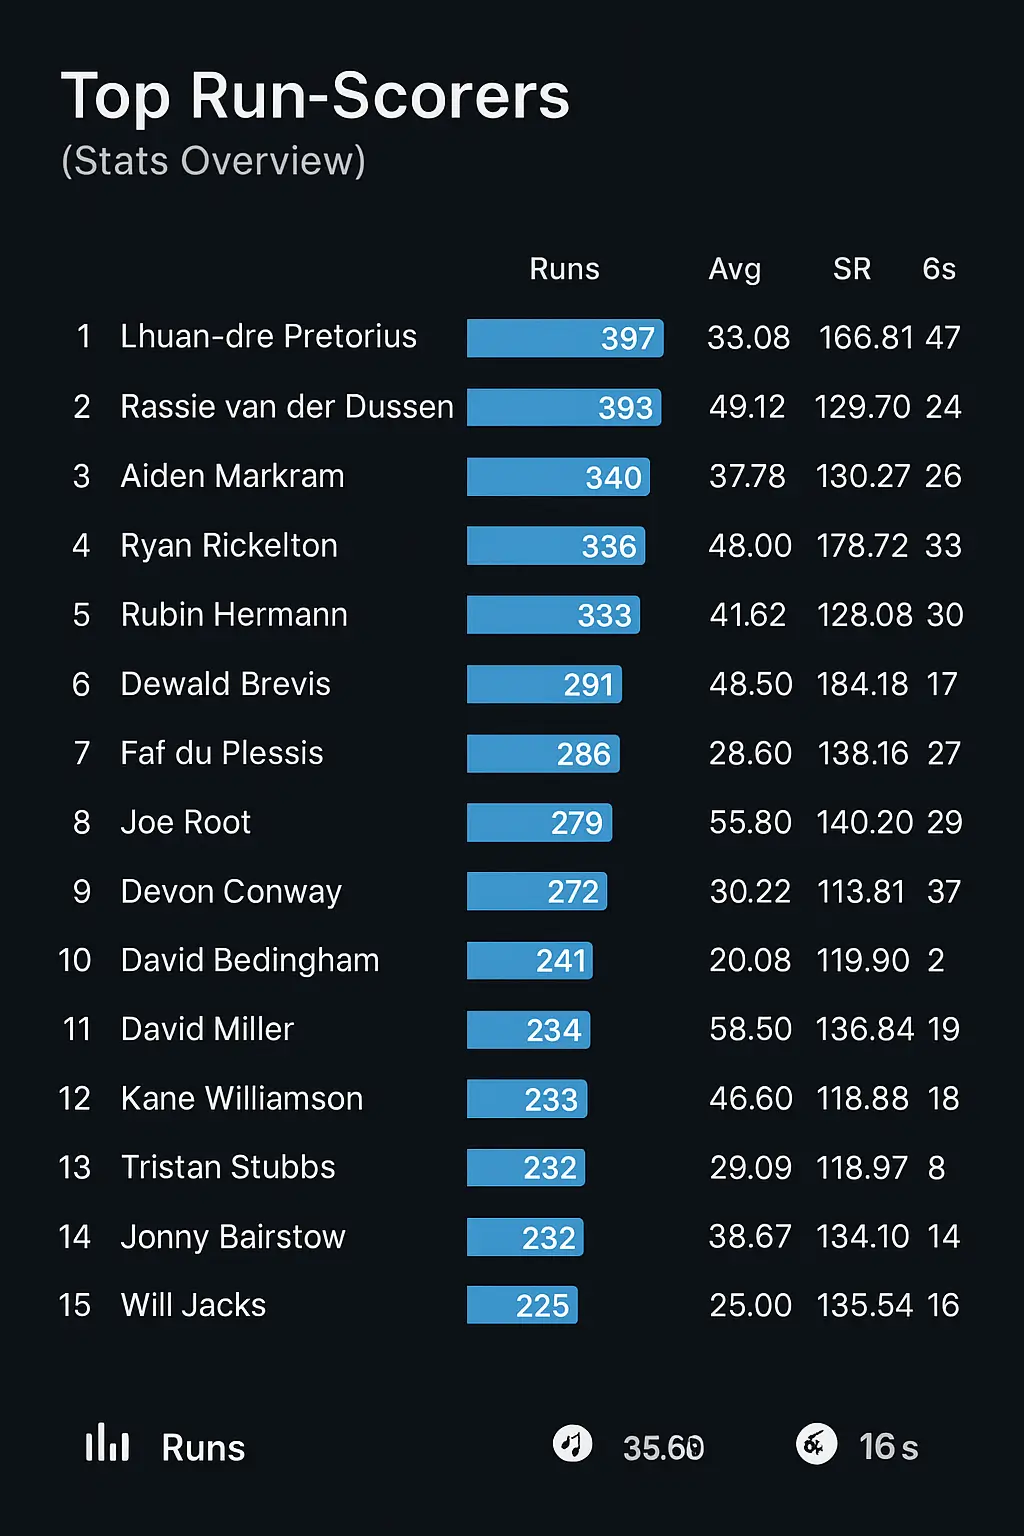Click Aiden Markram's 340 runs bar
This screenshot has height=1536, width=1024.
click(558, 477)
